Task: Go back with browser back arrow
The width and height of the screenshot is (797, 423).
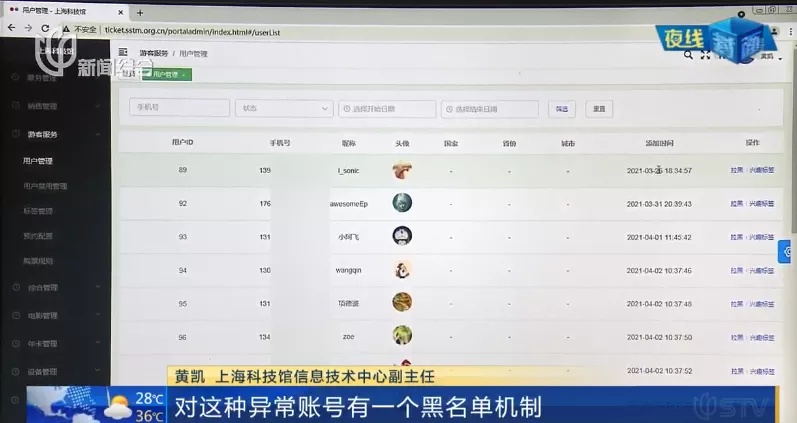Action: coord(11,28)
